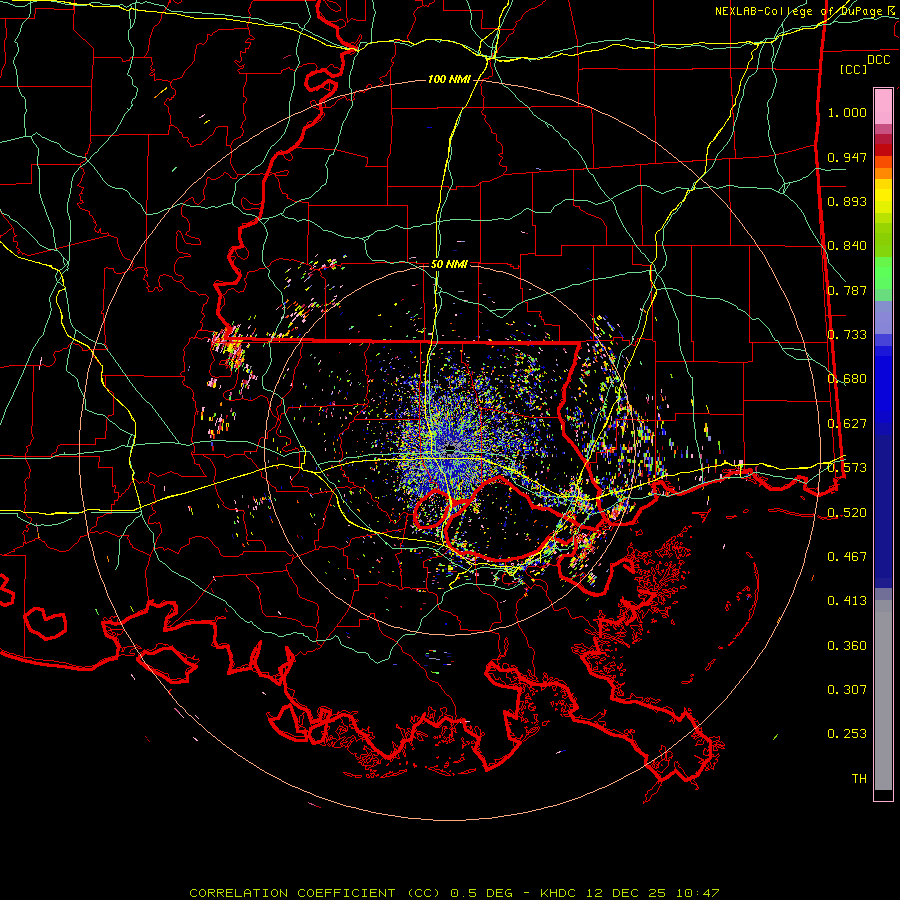Select the 0.947 scale value
Screen dimensions: 900x900
point(847,157)
